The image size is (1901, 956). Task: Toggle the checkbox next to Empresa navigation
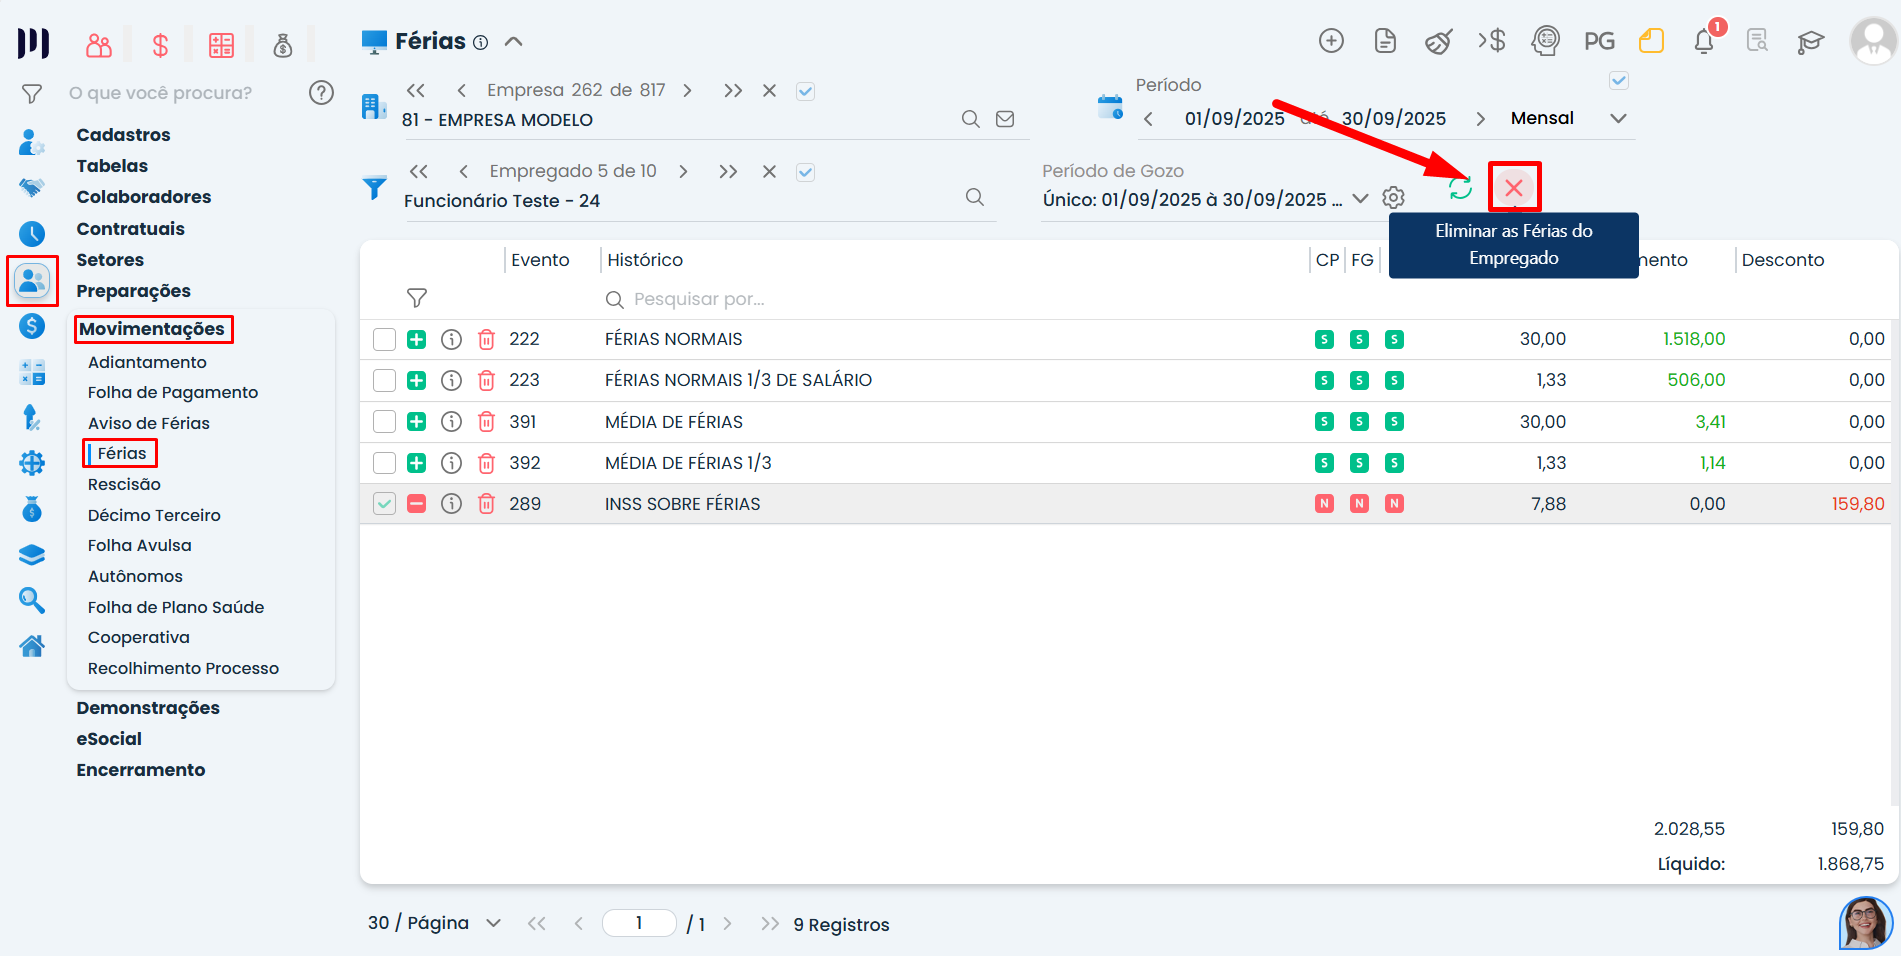point(805,91)
